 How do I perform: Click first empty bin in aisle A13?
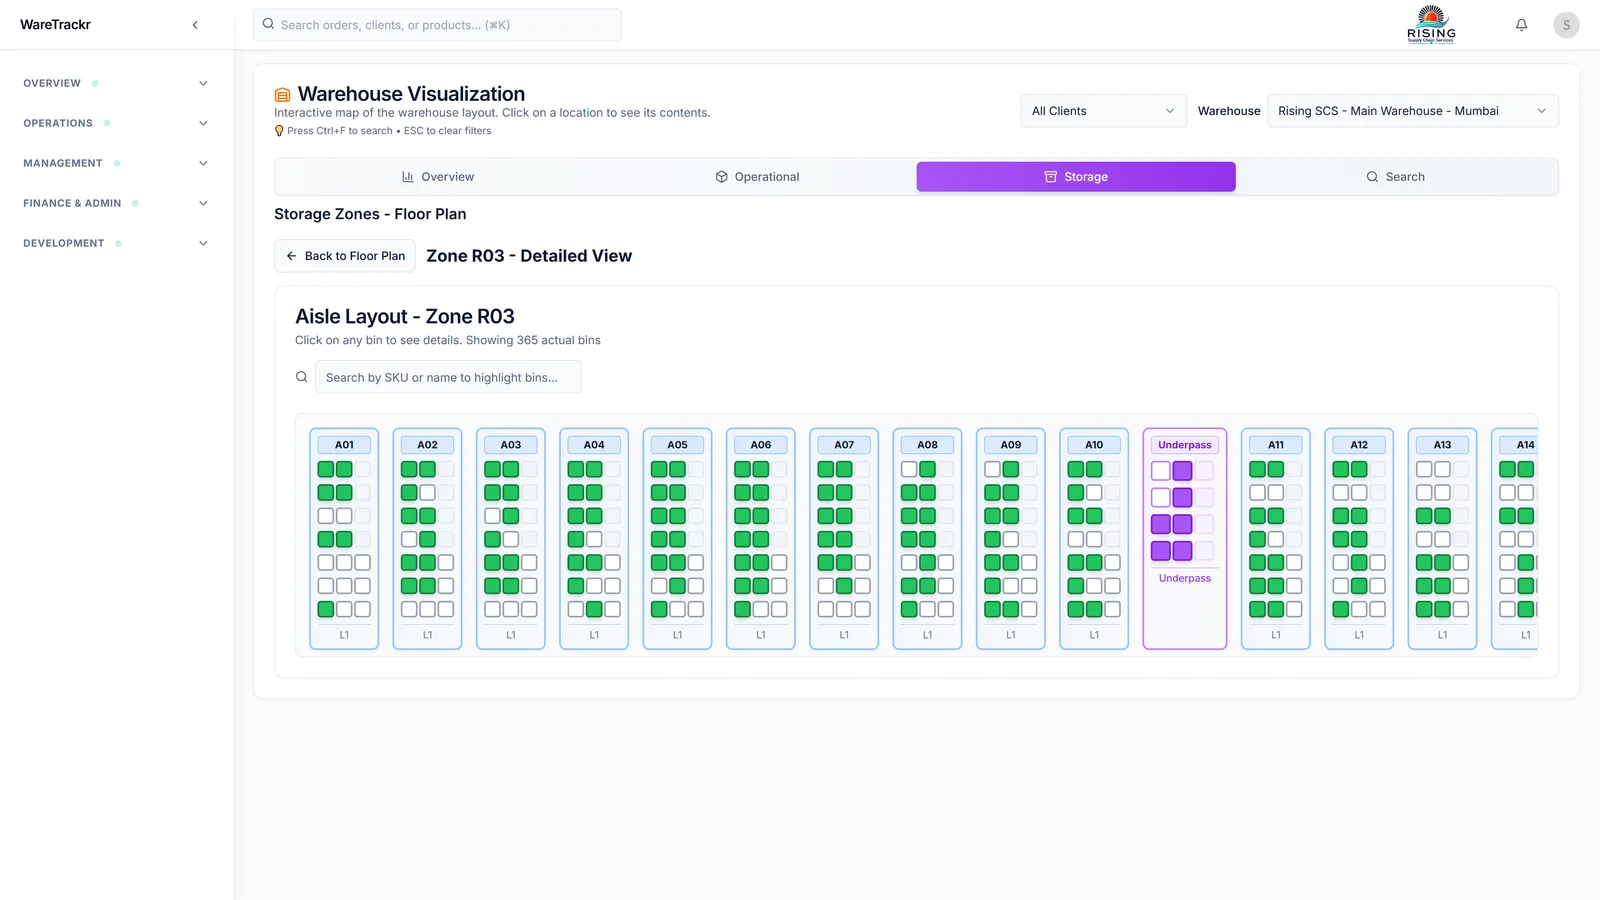point(1424,469)
